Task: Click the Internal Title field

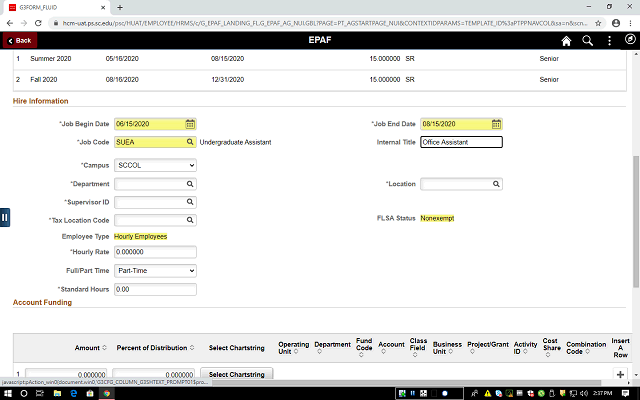Action: [461, 142]
